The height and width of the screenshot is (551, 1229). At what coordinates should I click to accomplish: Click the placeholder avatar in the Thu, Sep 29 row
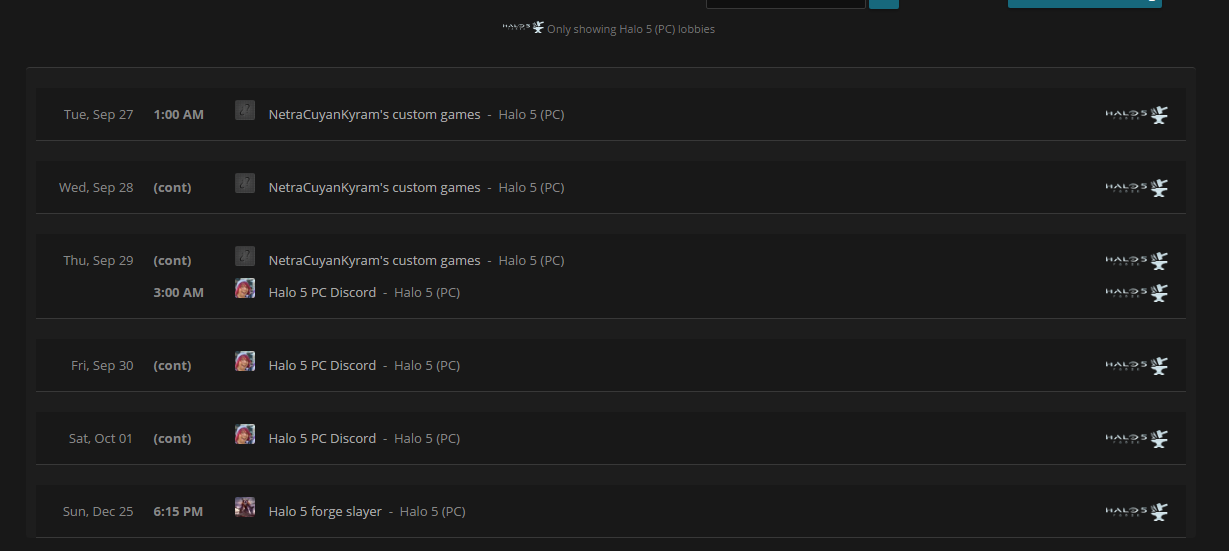(x=245, y=256)
